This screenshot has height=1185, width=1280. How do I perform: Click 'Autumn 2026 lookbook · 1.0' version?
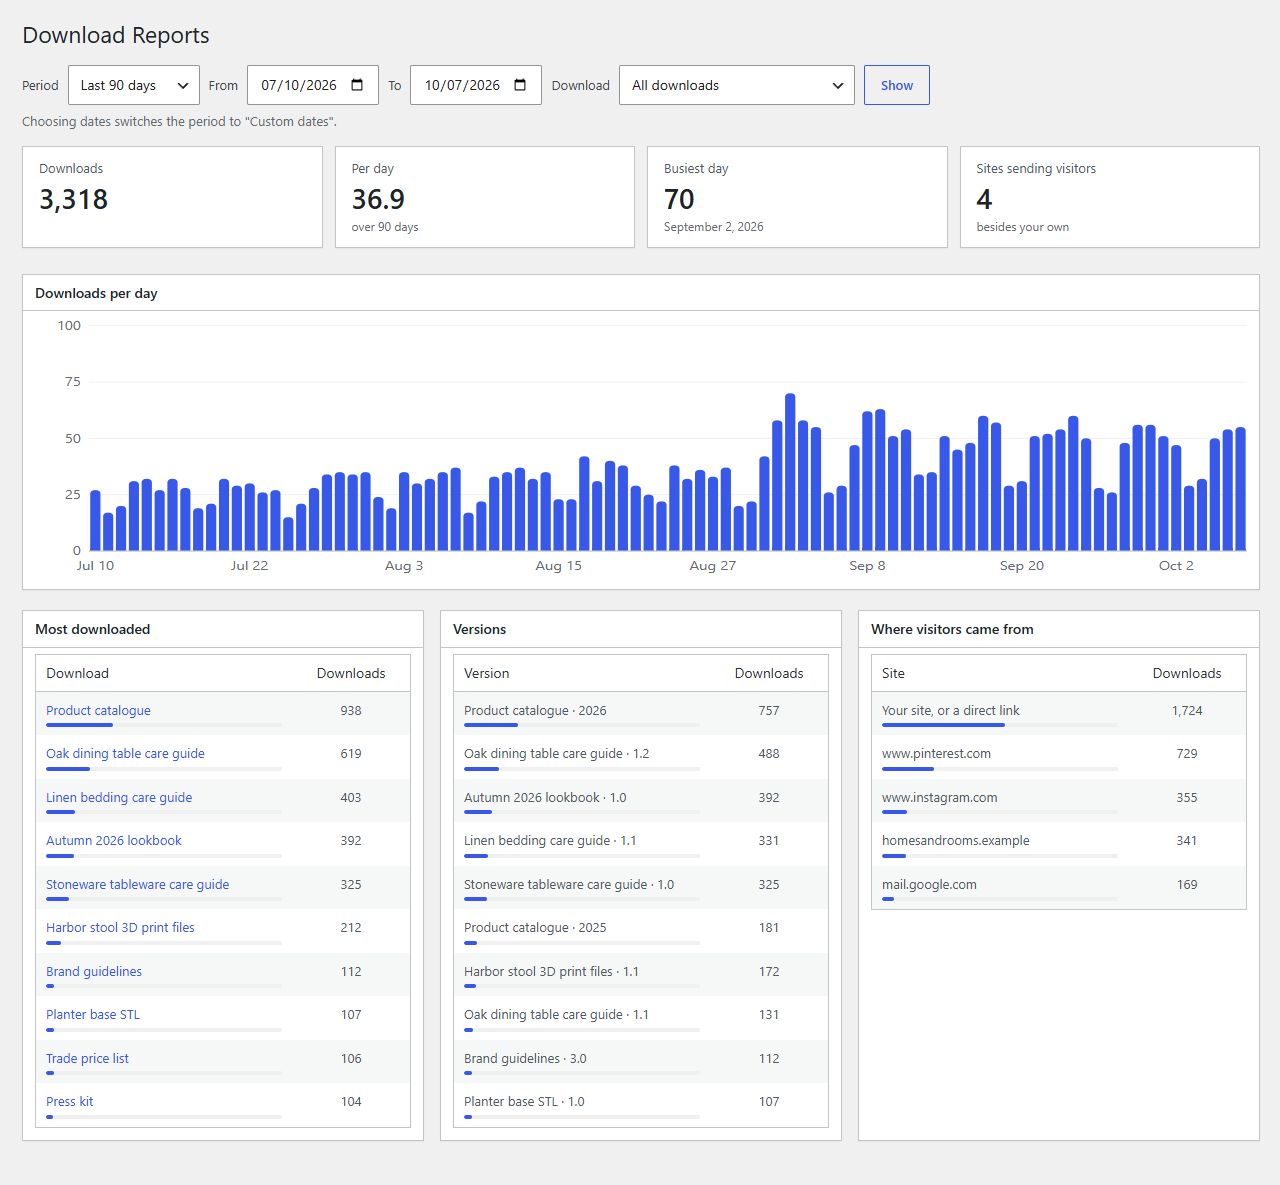point(641,800)
